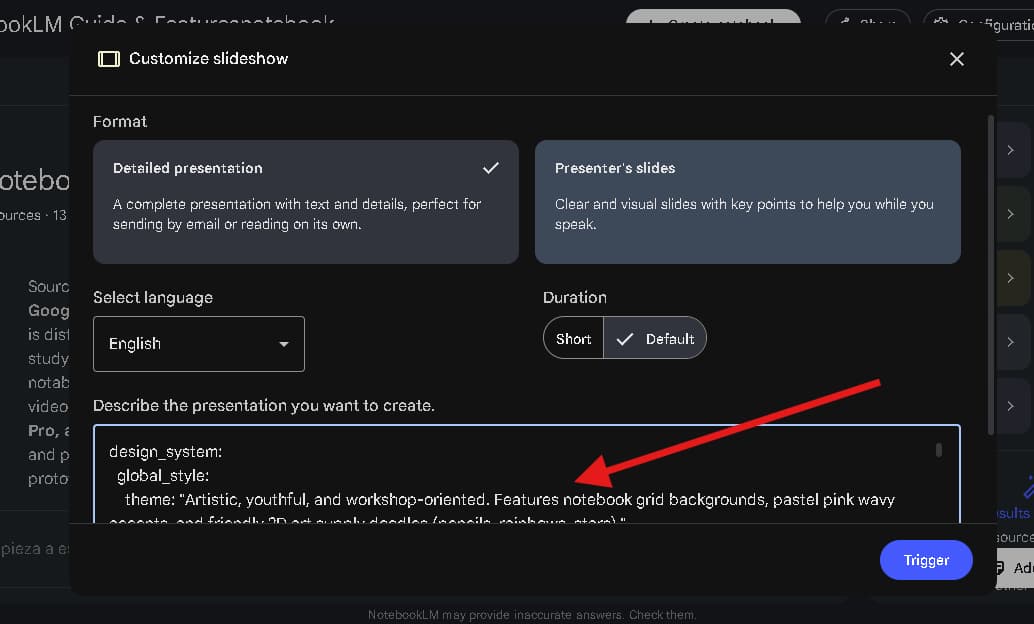The height and width of the screenshot is (624, 1034).
Task: Click the checkmark icon in Default duration
Action: pyautogui.click(x=626, y=339)
